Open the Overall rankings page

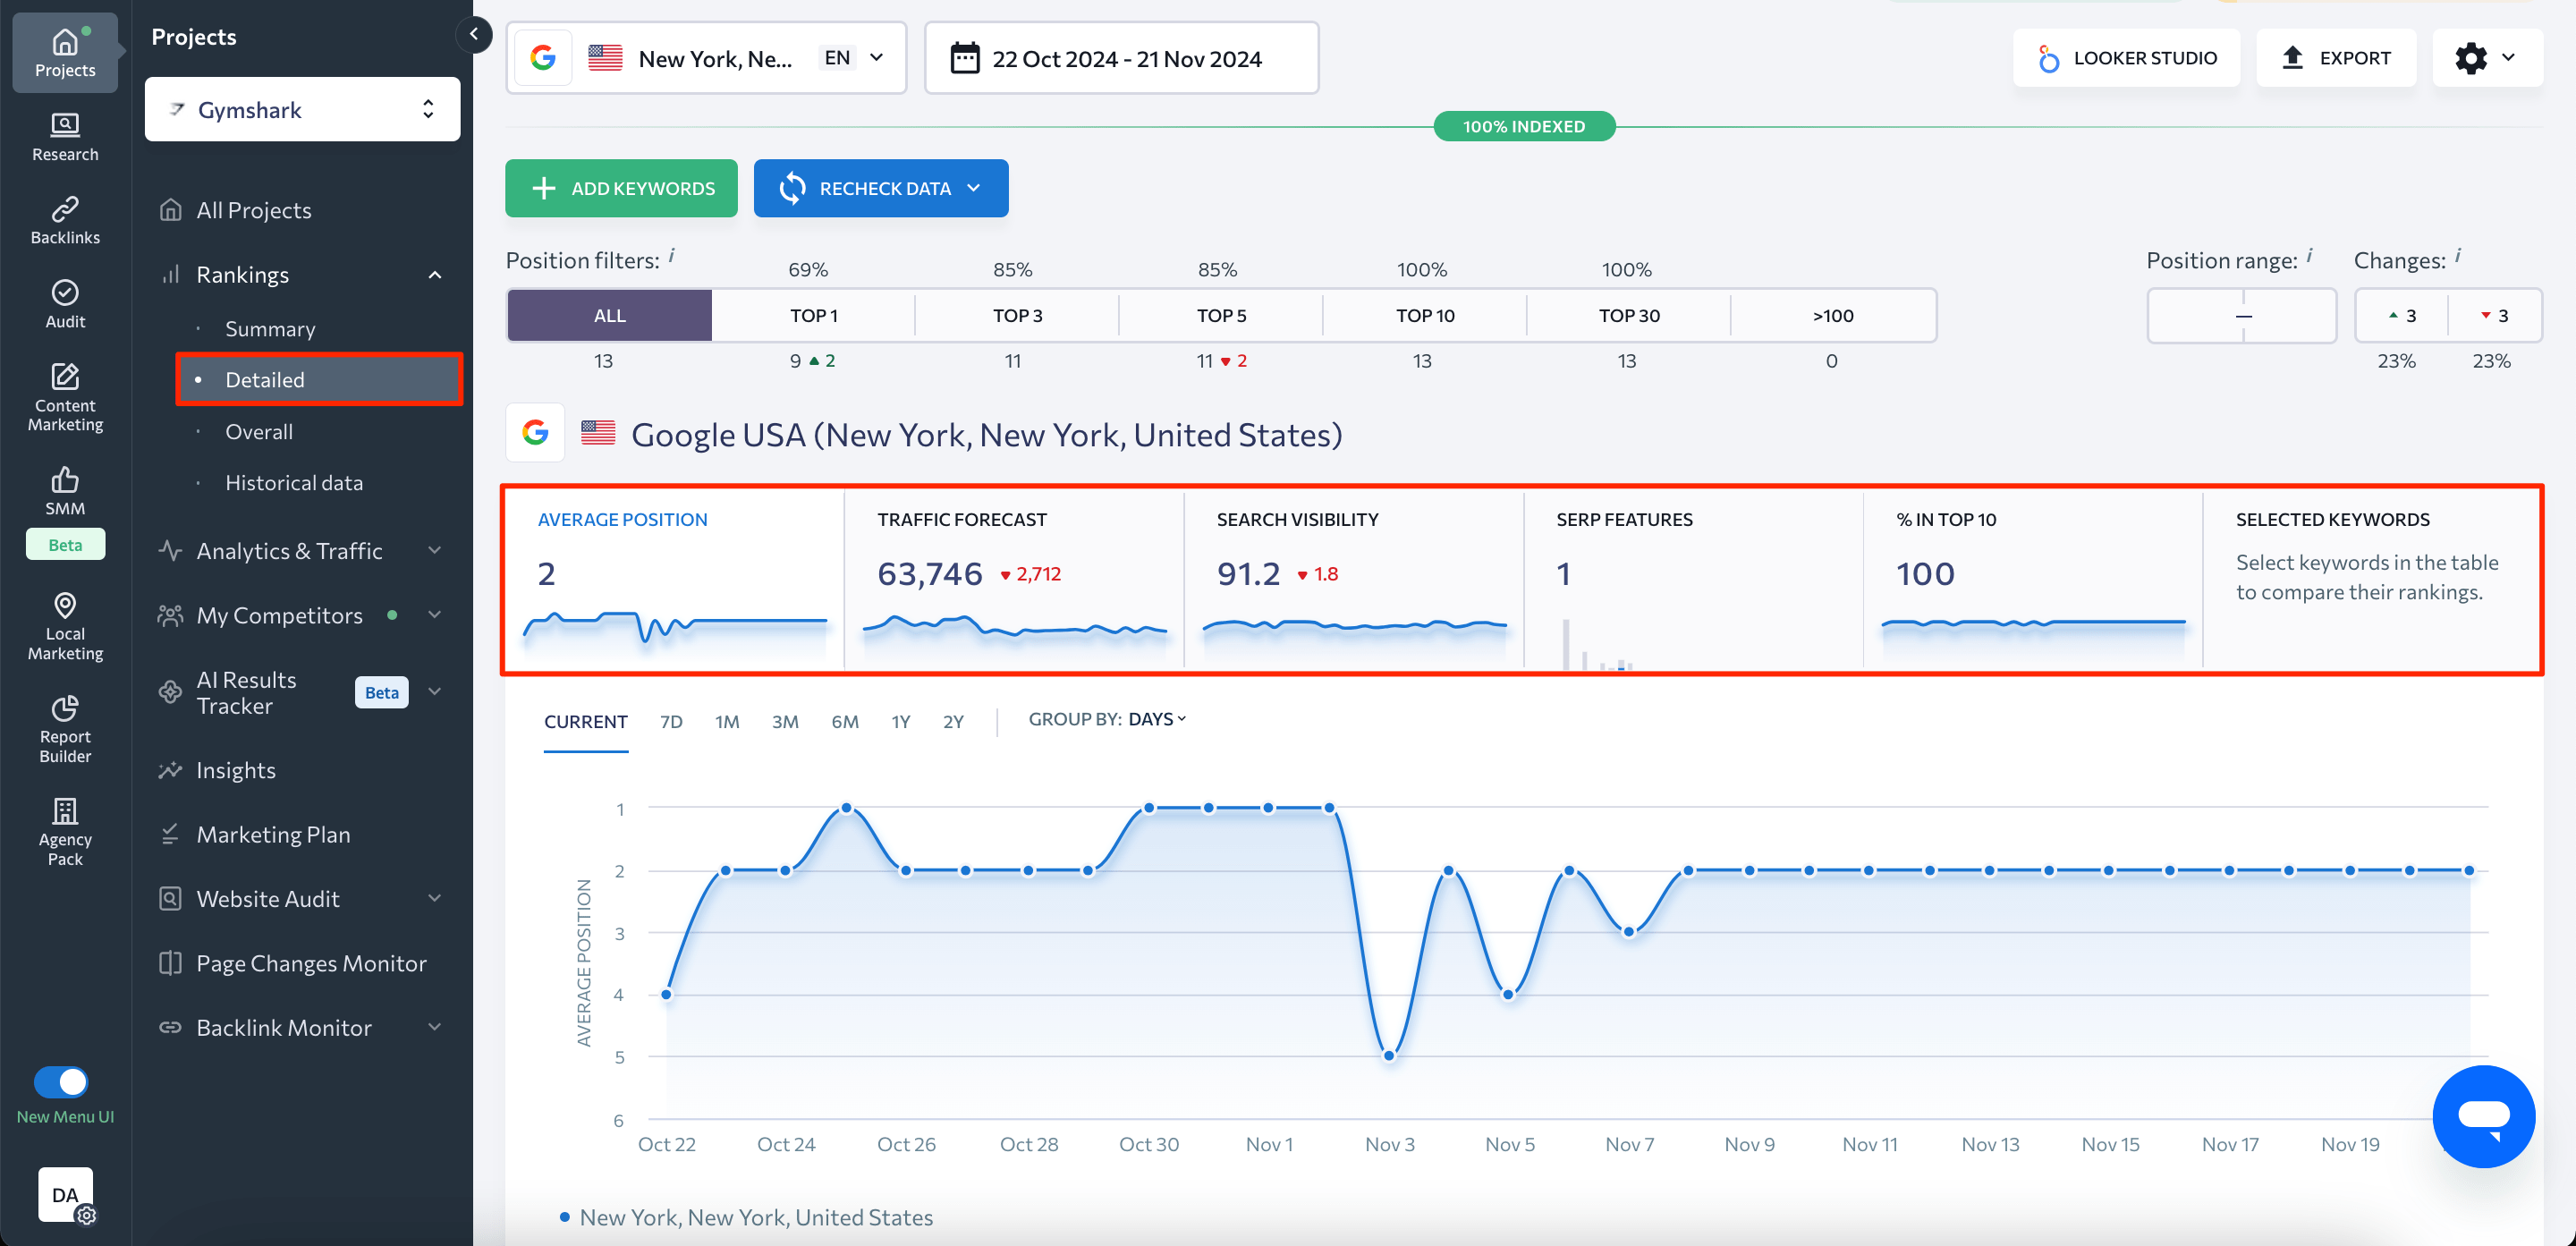click(259, 432)
